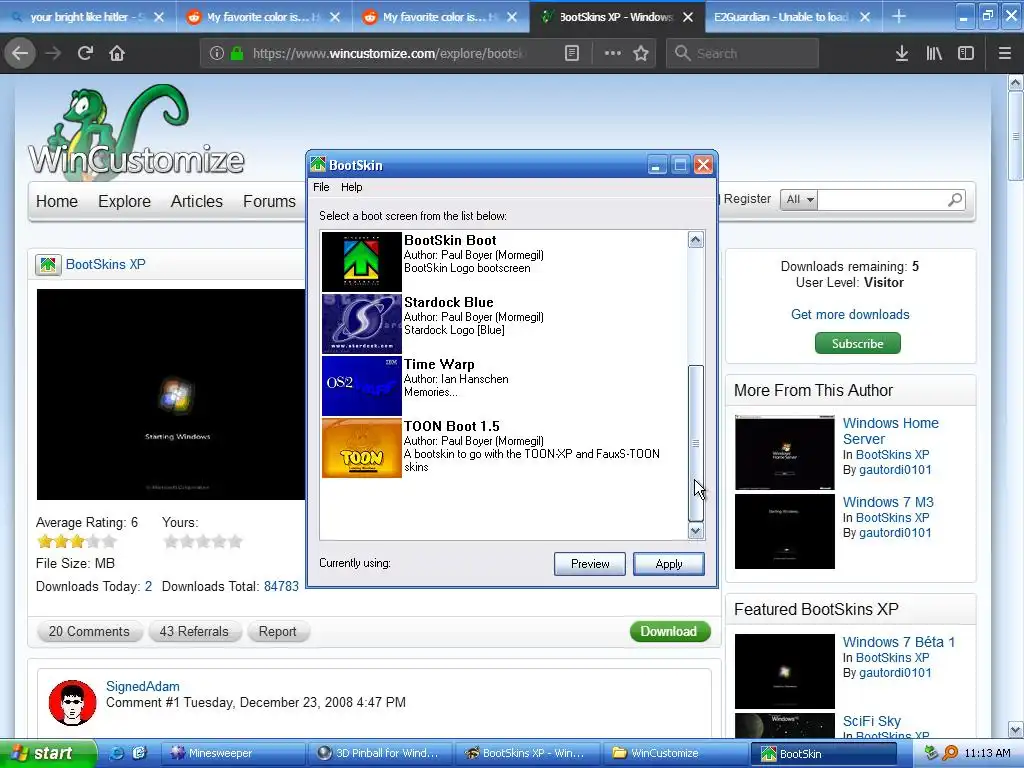Open Windows Home Server link
The image size is (1024, 768).
pos(890,431)
